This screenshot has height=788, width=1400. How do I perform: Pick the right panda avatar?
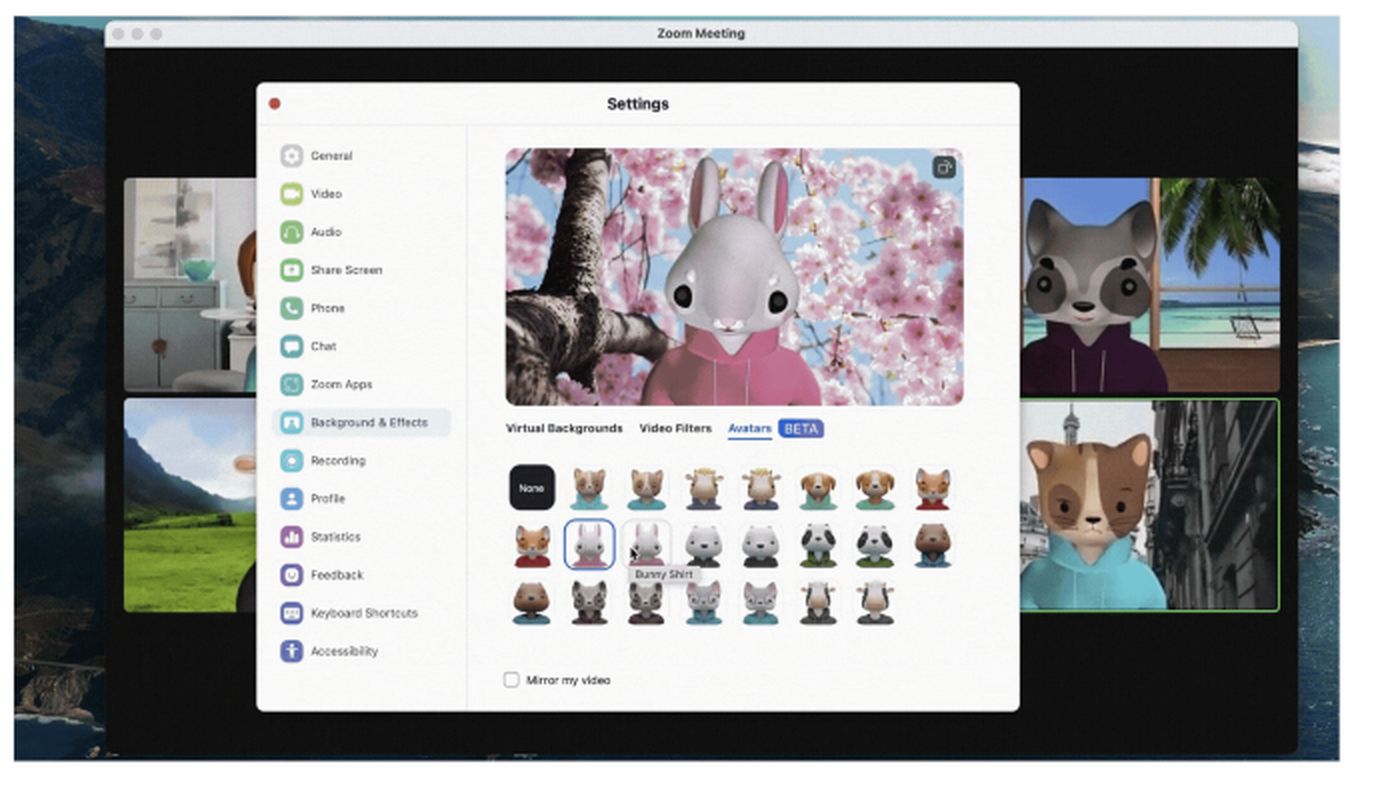tap(875, 545)
